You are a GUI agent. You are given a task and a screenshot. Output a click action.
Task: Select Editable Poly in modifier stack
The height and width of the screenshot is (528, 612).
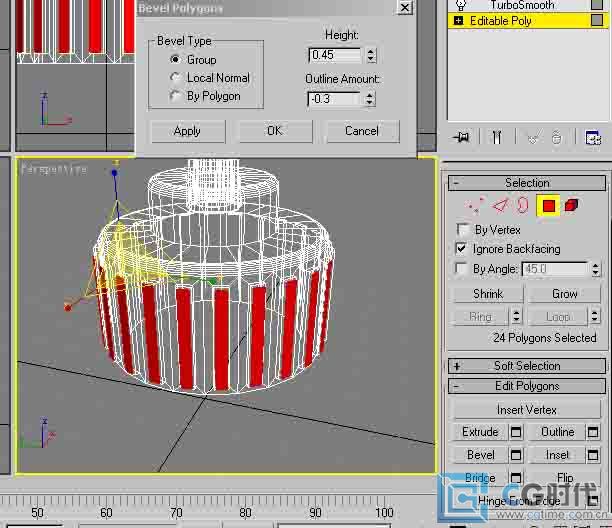pyautogui.click(x=500, y=21)
